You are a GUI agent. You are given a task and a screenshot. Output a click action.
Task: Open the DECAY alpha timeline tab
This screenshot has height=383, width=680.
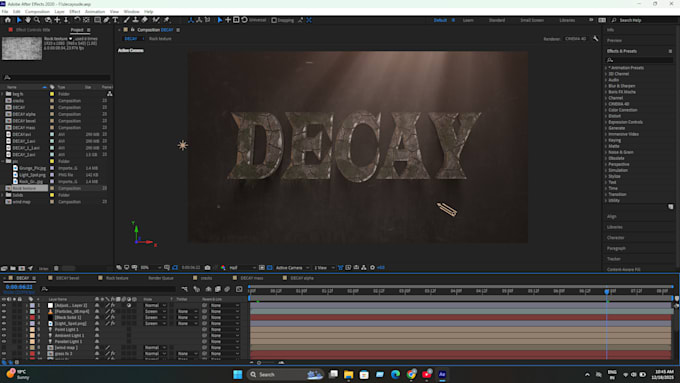(x=302, y=278)
